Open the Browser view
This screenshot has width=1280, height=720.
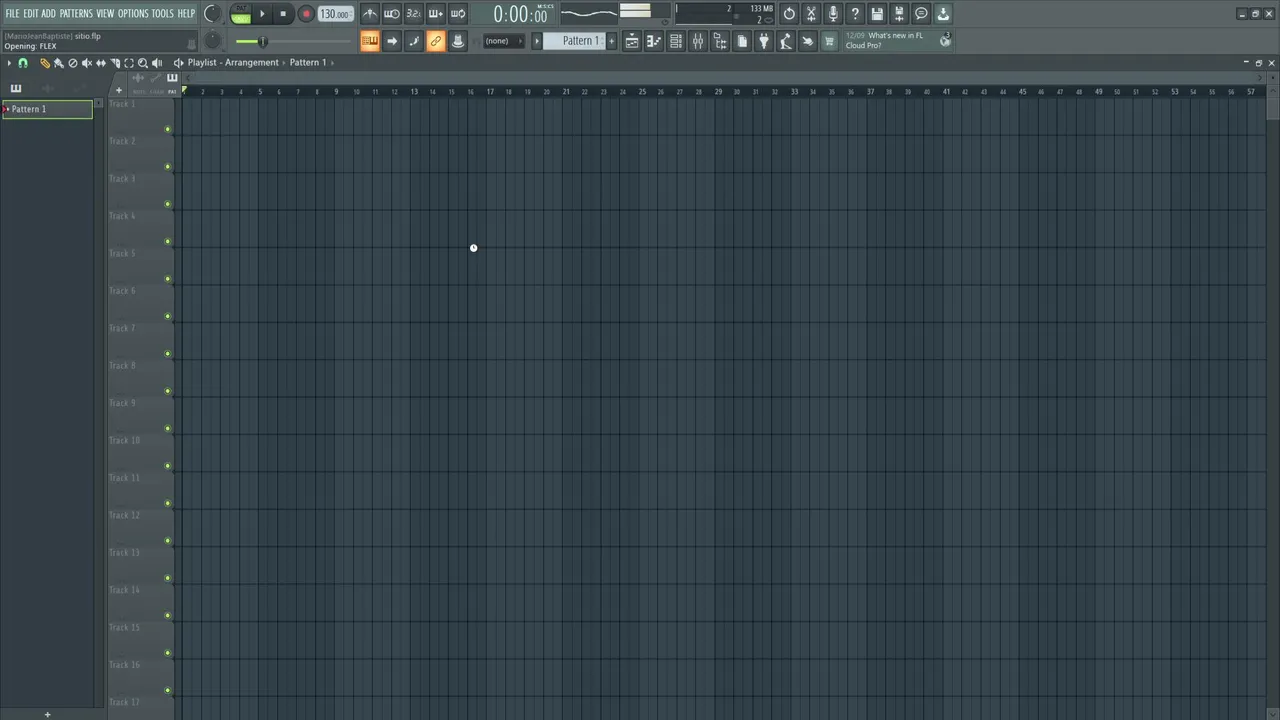720,41
